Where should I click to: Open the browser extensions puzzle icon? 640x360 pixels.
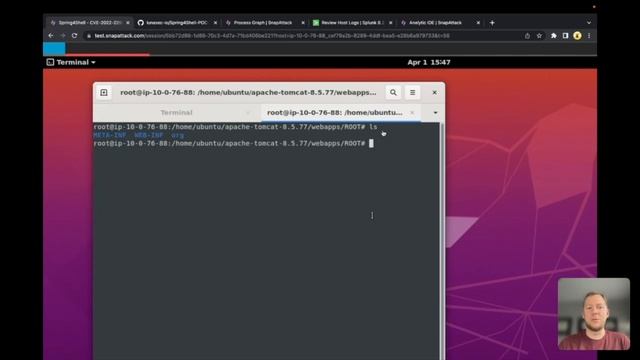click(x=553, y=36)
